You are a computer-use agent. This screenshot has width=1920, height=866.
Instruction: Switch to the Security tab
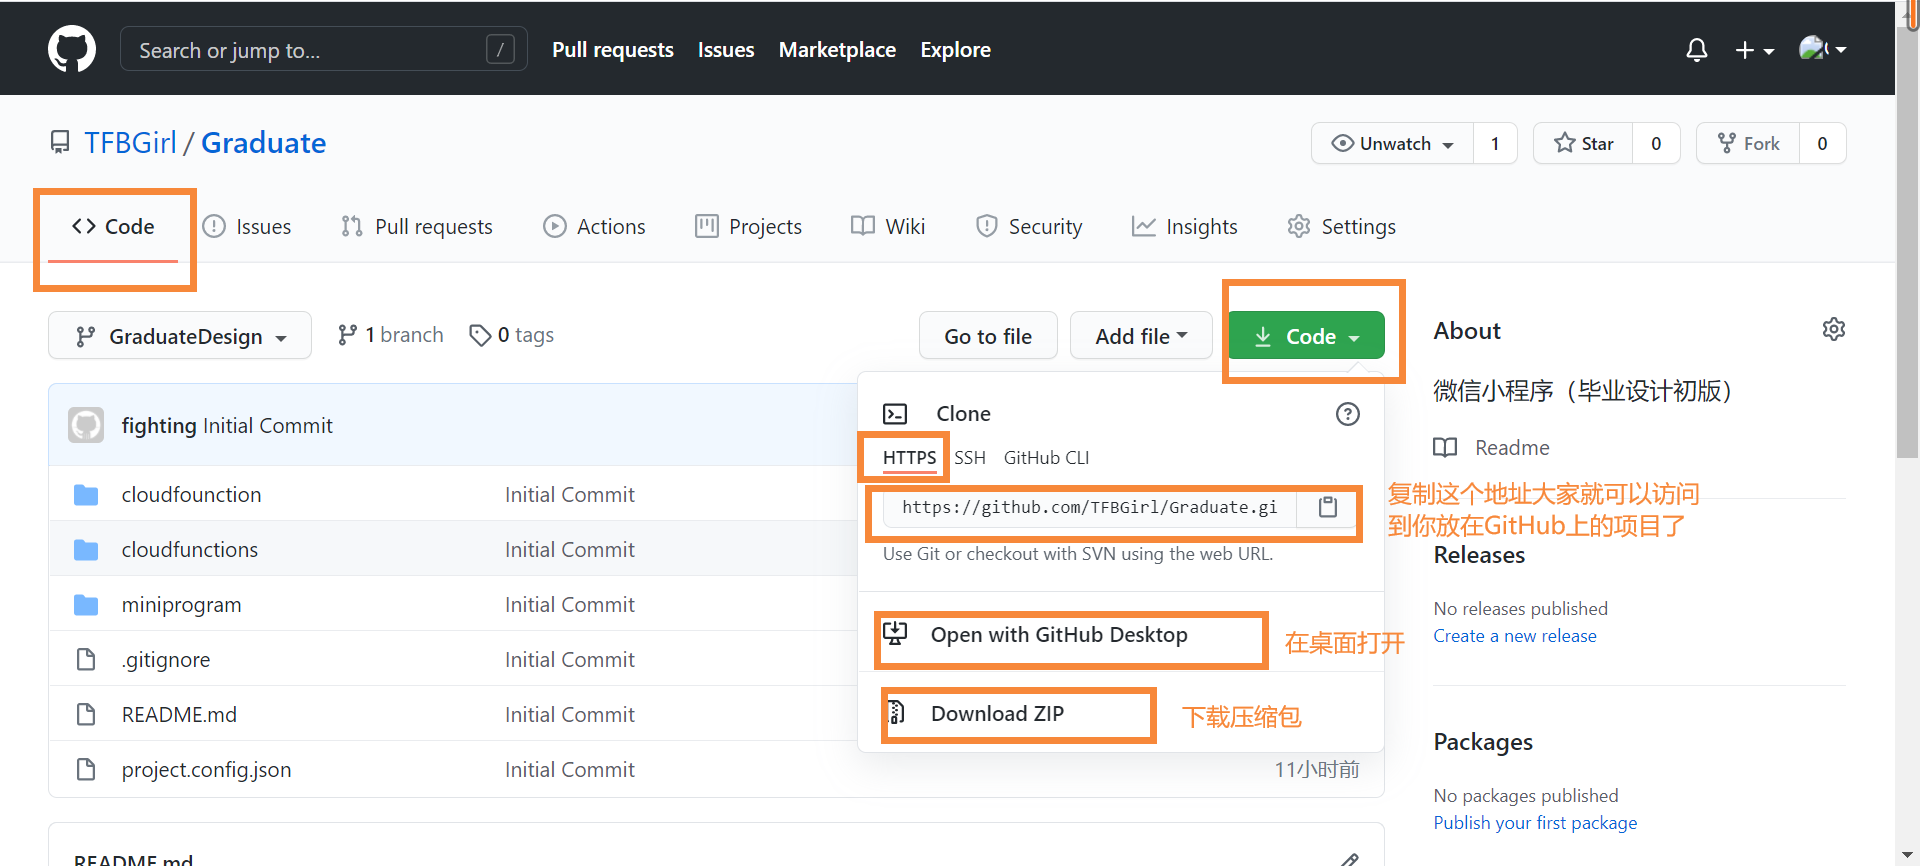pos(1028,227)
